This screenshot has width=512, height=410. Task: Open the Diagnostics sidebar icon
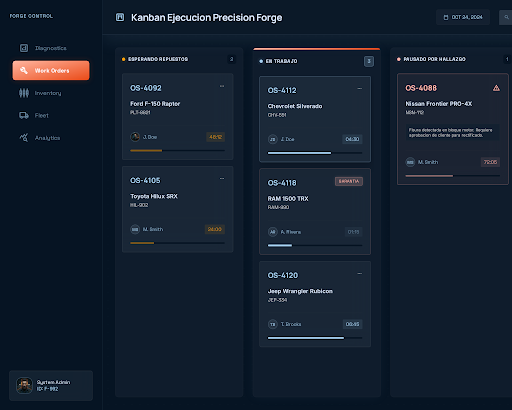point(24,48)
